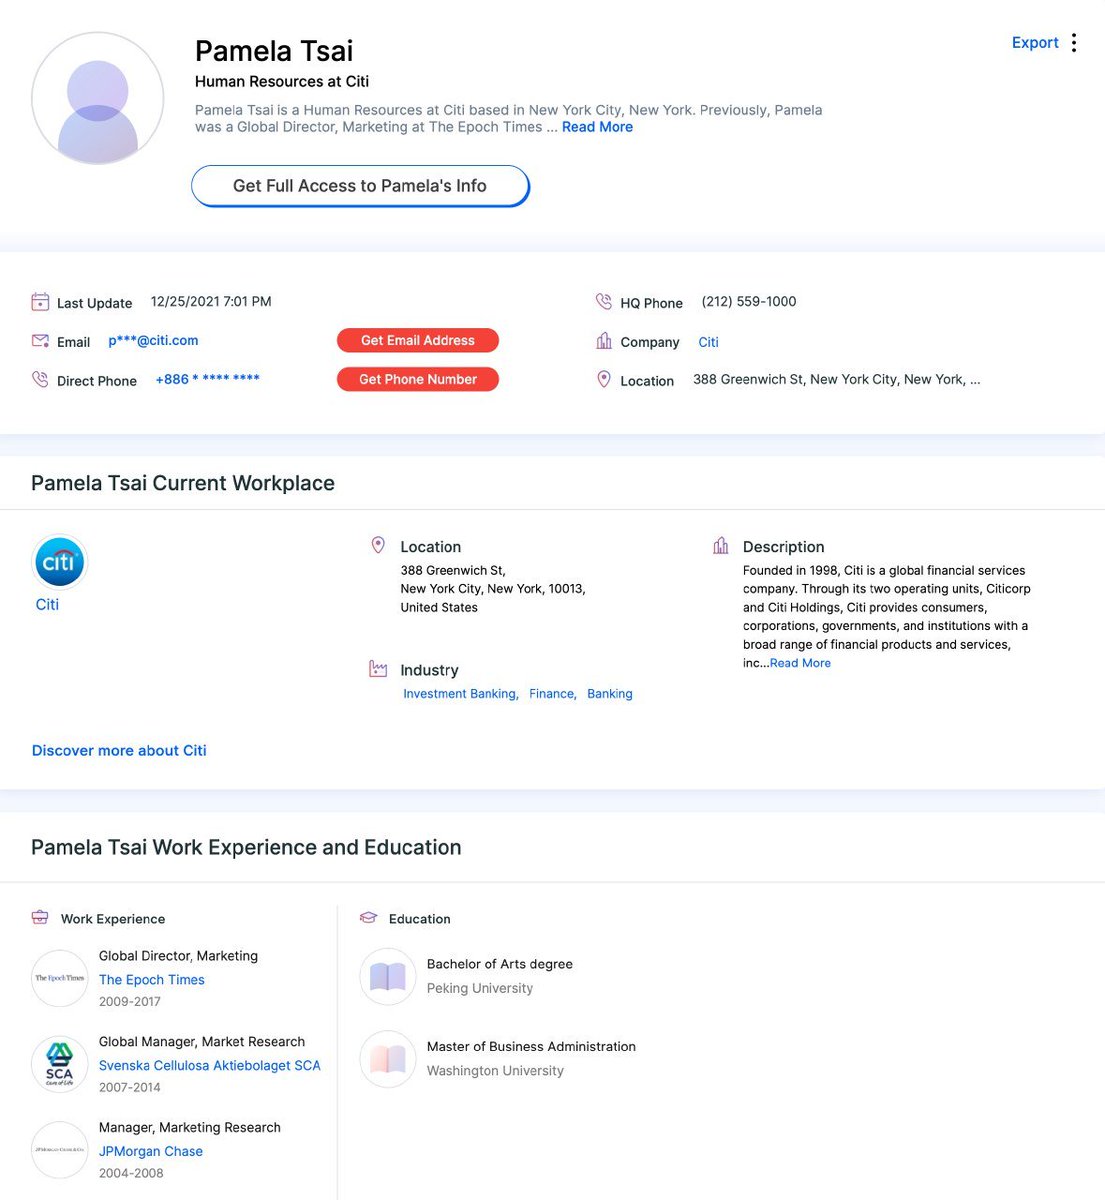The width and height of the screenshot is (1105, 1200).
Task: Select the Banking industry tag
Action: 610,694
